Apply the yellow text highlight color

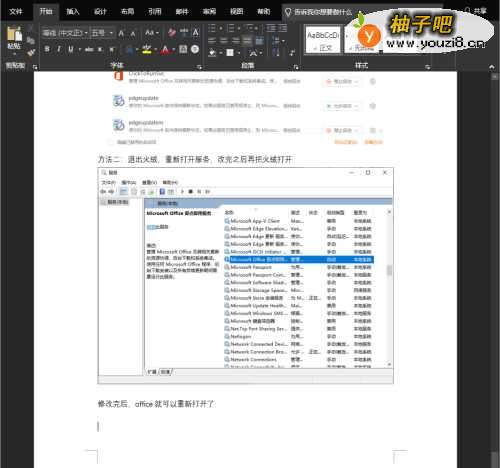click(x=147, y=50)
